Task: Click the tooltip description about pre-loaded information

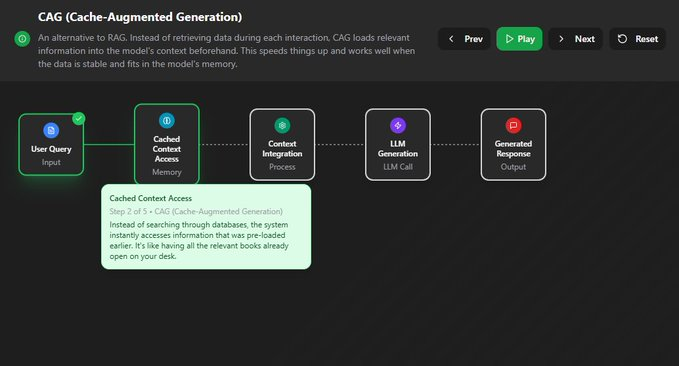Action: coord(199,240)
